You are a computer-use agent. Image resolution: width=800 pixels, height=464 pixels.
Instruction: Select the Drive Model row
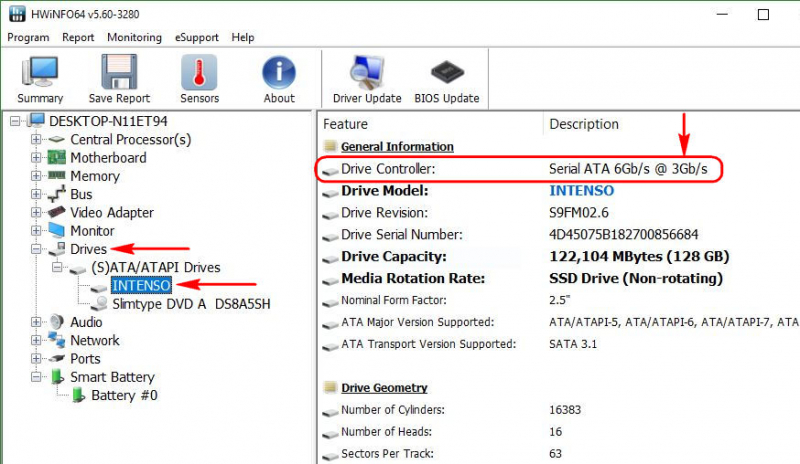tap(559, 190)
